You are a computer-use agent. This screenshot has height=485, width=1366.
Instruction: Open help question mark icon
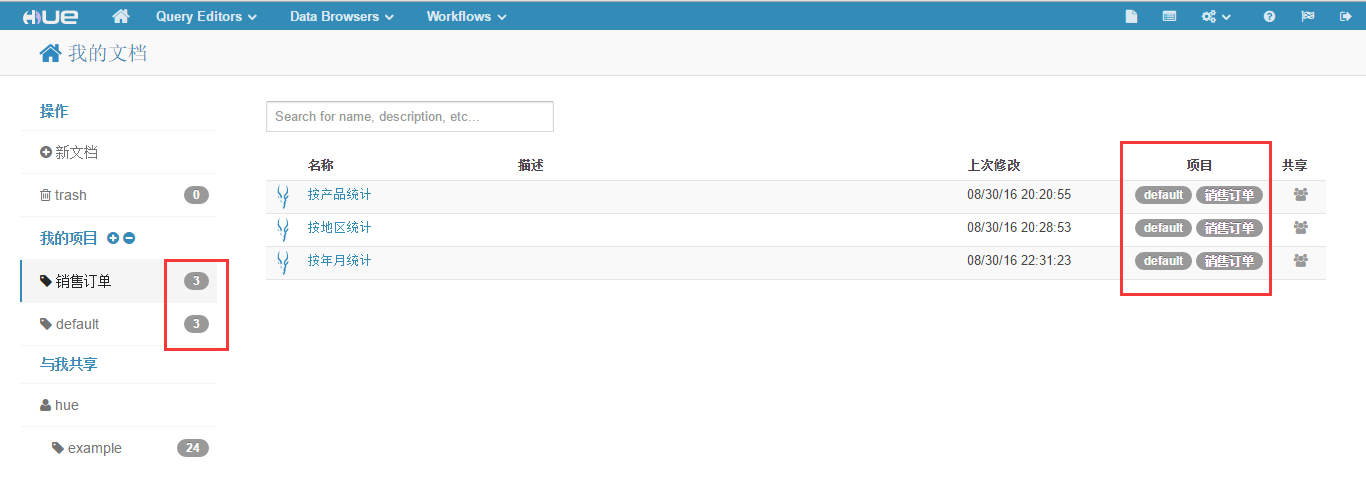point(1269,16)
